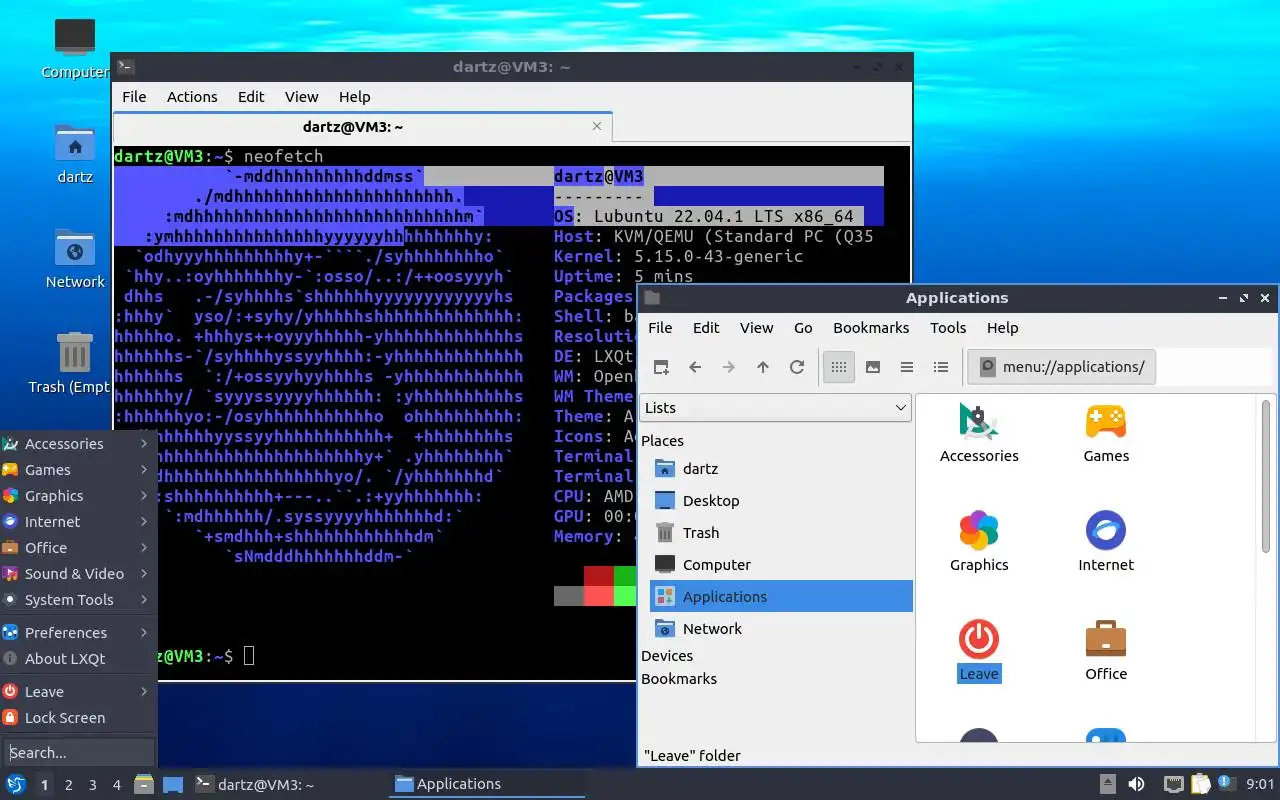The image size is (1280, 800).
Task: Launch file manager from the panel quicklaunch
Action: [143, 784]
